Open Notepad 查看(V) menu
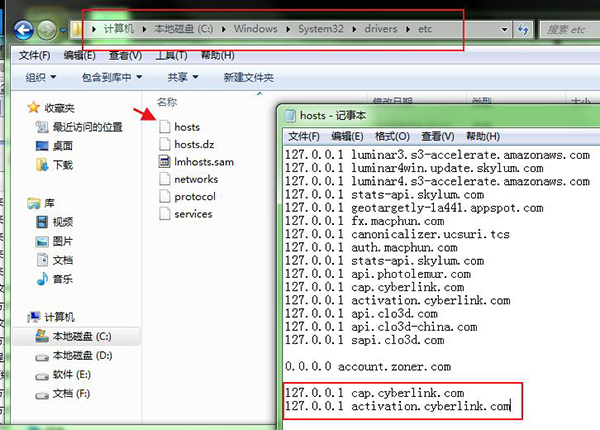Image resolution: width=600 pixels, height=430 pixels. click(x=438, y=137)
